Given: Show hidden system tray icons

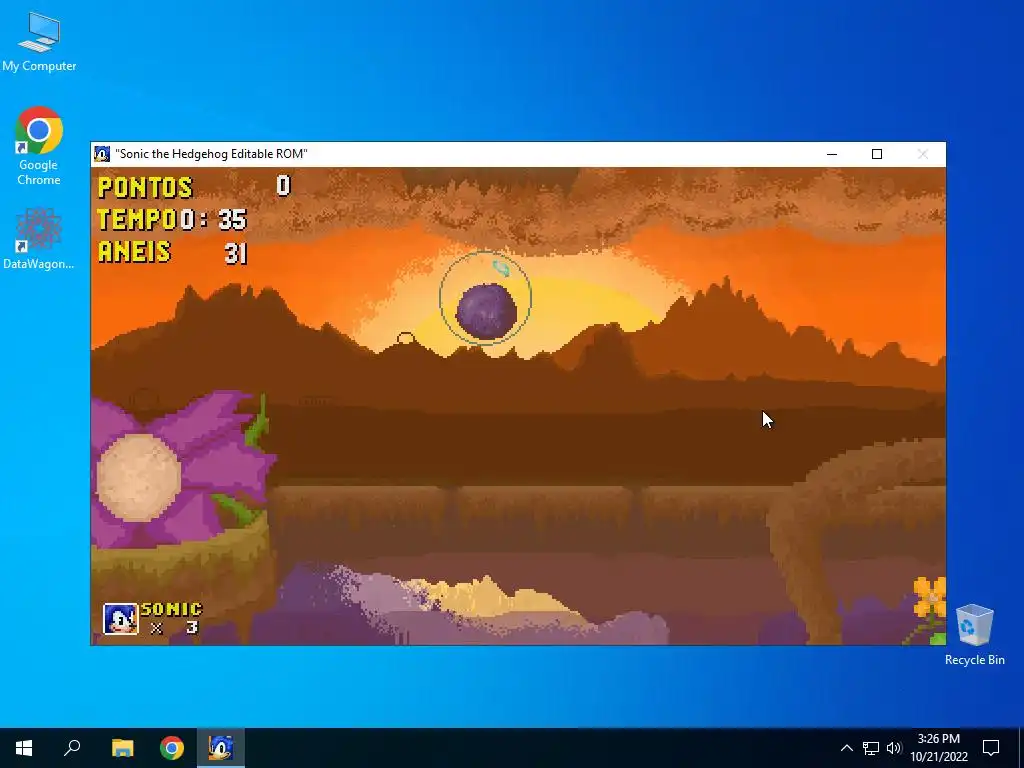Looking at the screenshot, I should point(846,748).
